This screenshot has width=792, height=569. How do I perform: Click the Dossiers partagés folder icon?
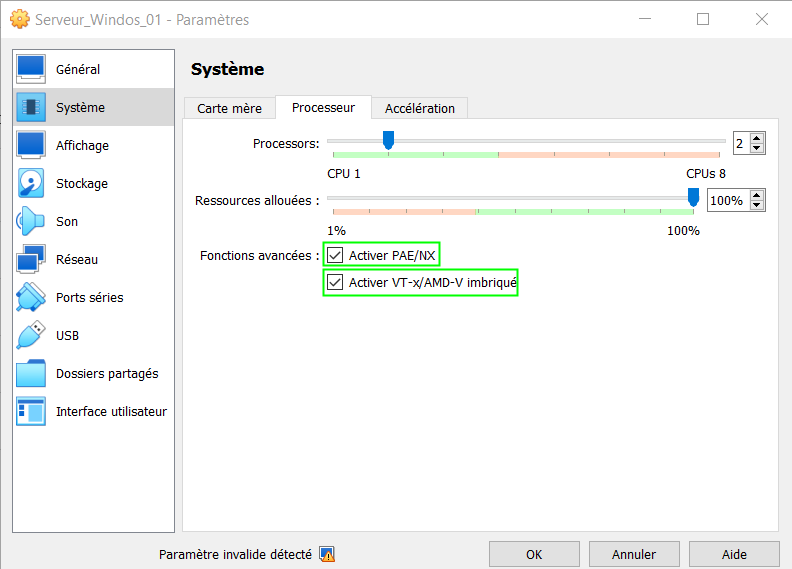click(x=31, y=373)
